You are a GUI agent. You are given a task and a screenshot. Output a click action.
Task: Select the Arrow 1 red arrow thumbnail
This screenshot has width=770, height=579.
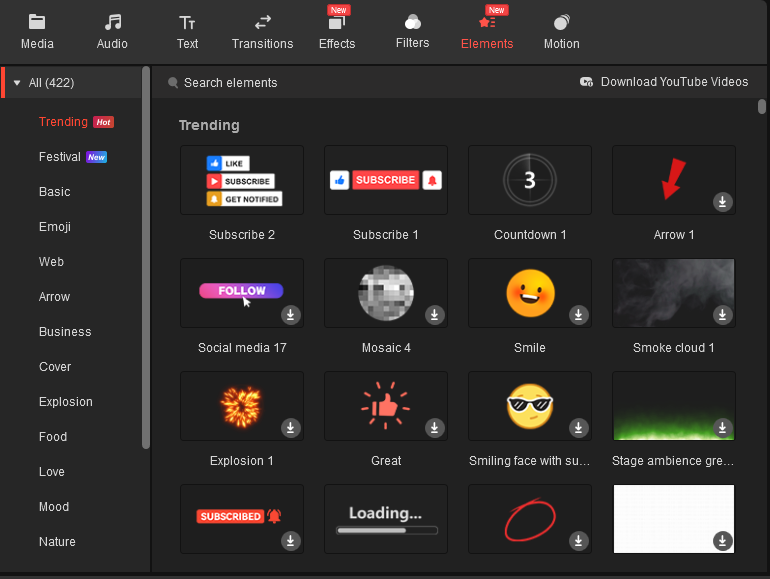coord(674,180)
